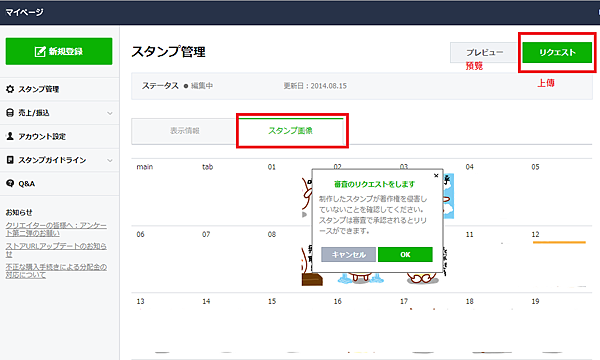Select the main image slot
Viewport: 600px width, 360px height.
click(x=164, y=192)
